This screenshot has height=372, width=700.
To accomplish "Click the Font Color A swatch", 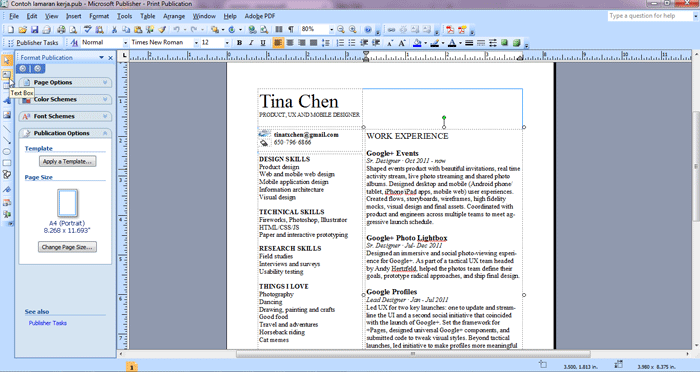I will click(452, 43).
